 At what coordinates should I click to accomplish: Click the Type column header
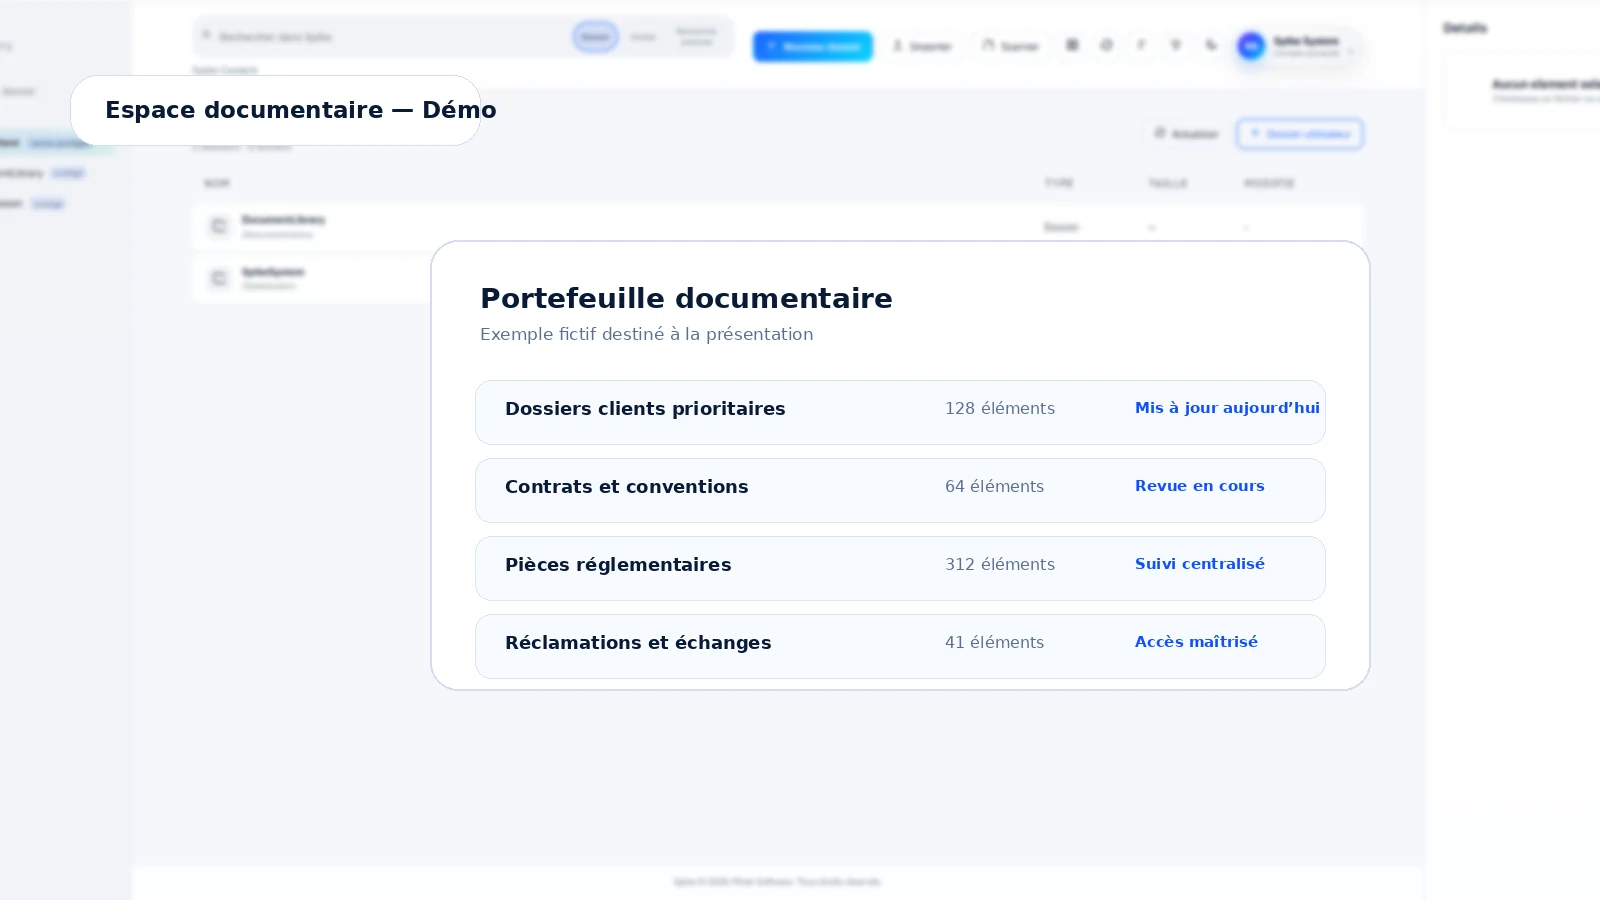click(1059, 183)
